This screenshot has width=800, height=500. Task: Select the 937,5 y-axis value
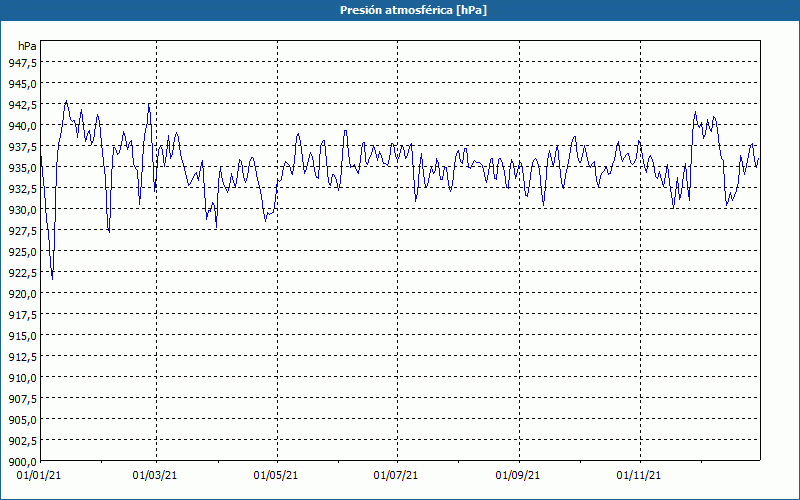[x=22, y=147]
